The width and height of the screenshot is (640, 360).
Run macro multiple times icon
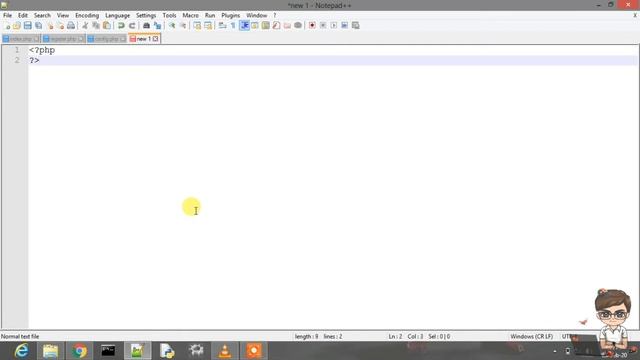pos(344,25)
